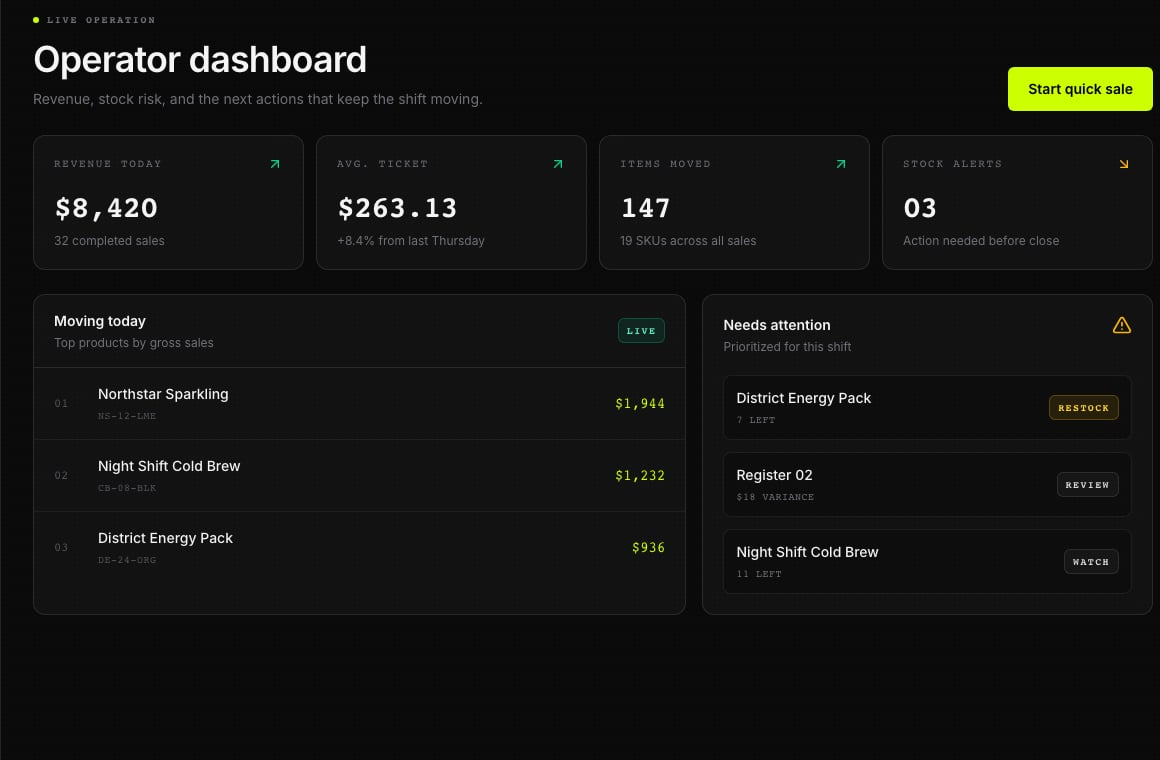Click the 32 completed sales text

pos(109,241)
